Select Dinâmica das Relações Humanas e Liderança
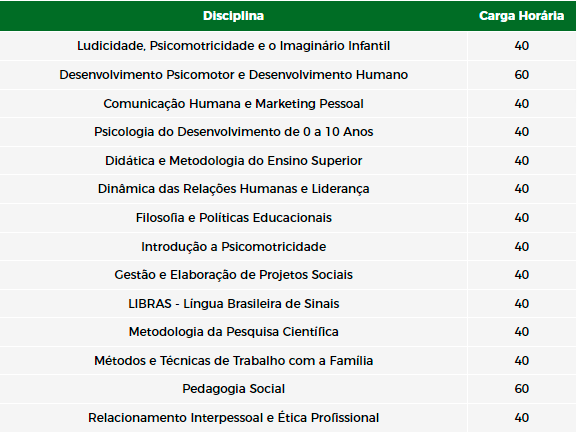The height and width of the screenshot is (433, 577). 233,189
